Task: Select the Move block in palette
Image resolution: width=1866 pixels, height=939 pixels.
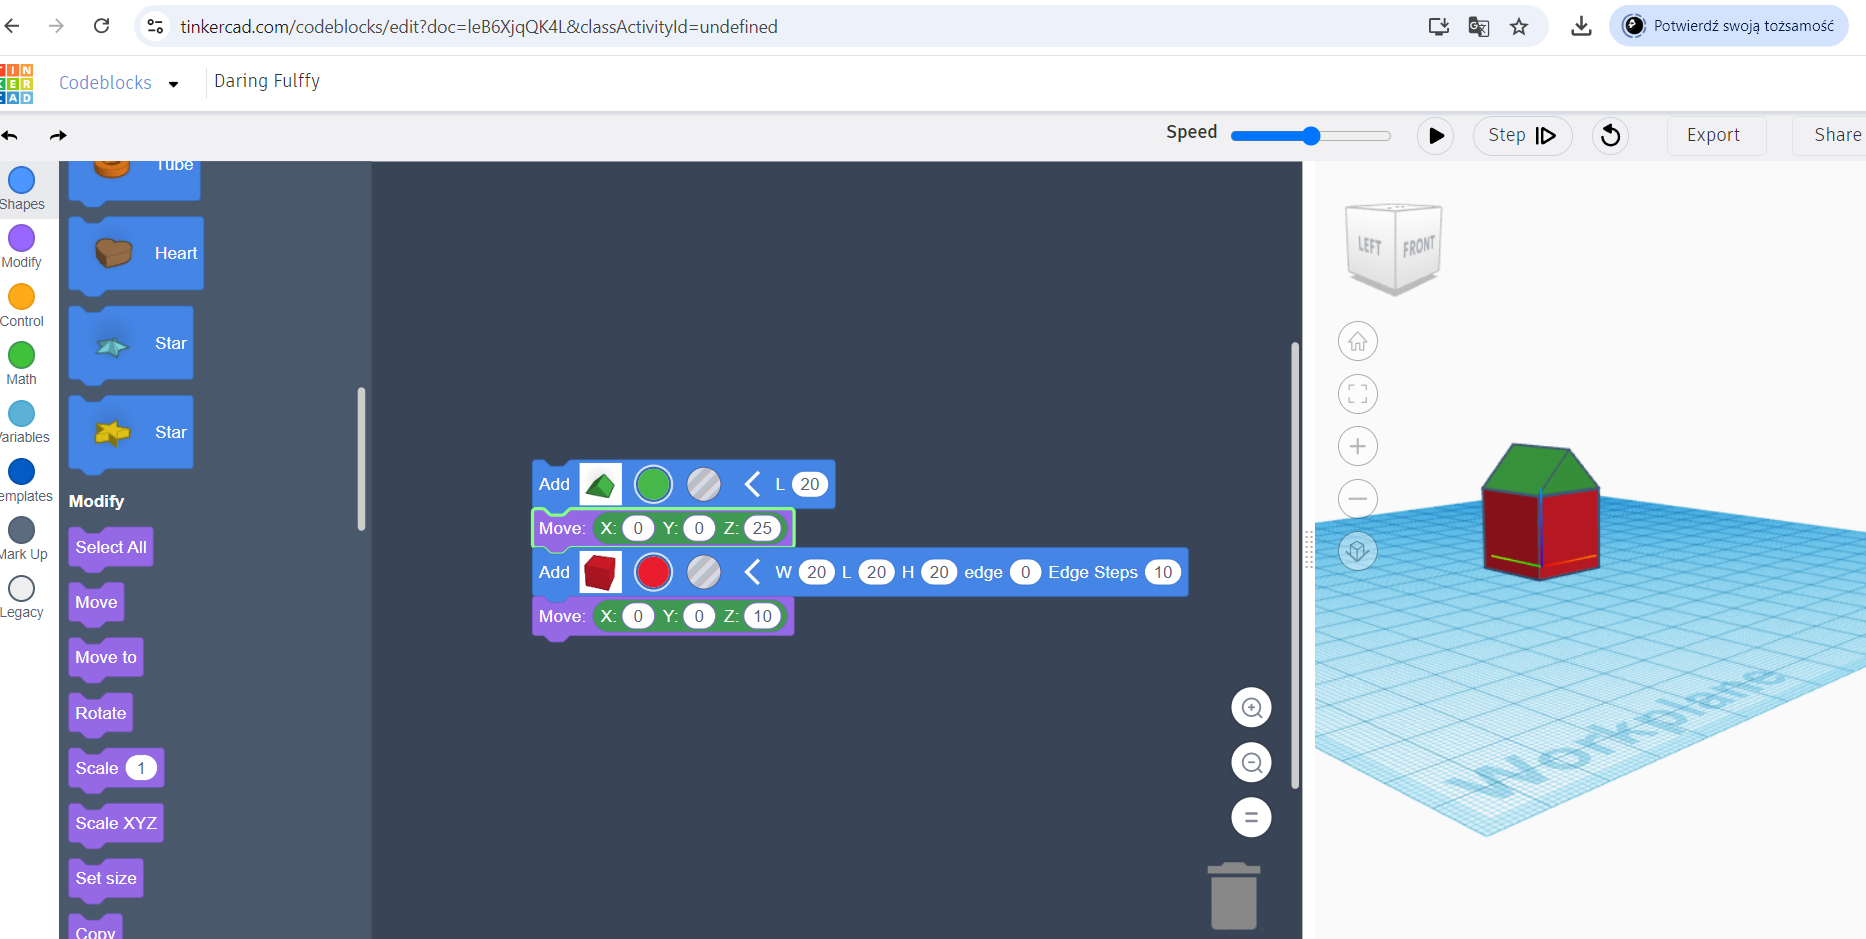Action: click(x=96, y=603)
